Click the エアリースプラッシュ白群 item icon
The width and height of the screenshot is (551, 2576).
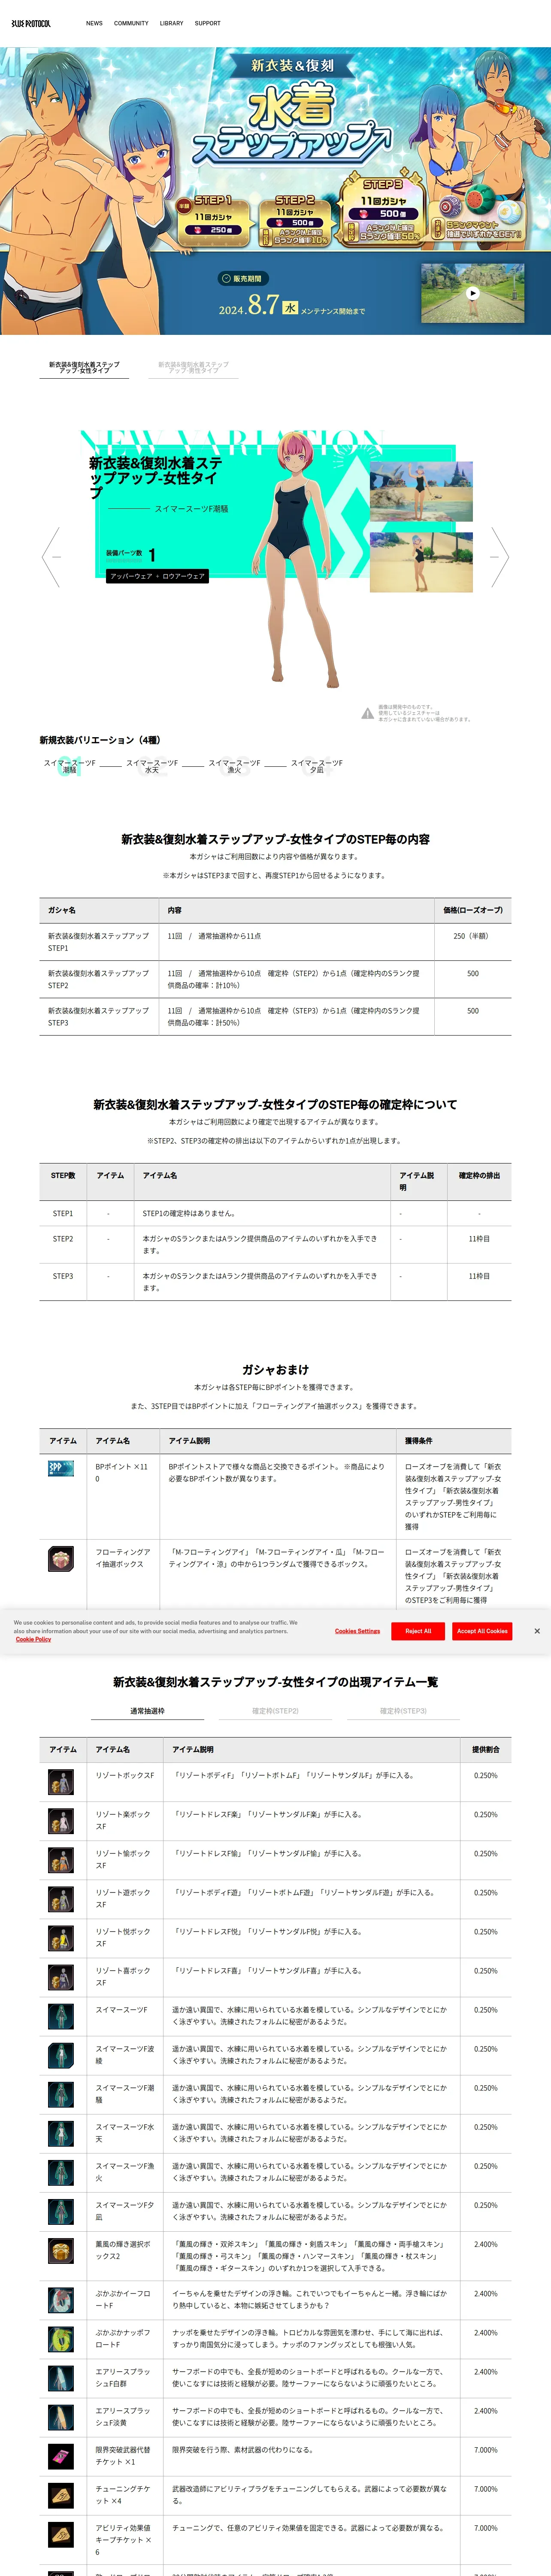(61, 2378)
